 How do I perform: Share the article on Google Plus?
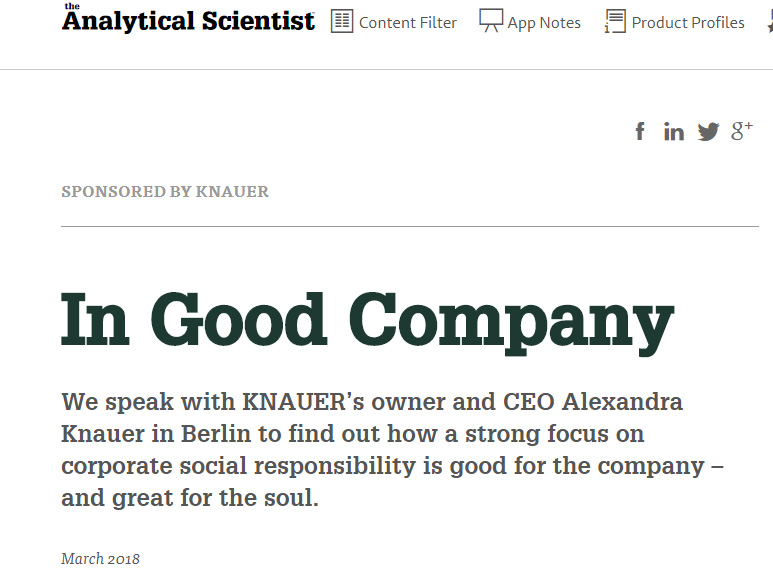(741, 131)
